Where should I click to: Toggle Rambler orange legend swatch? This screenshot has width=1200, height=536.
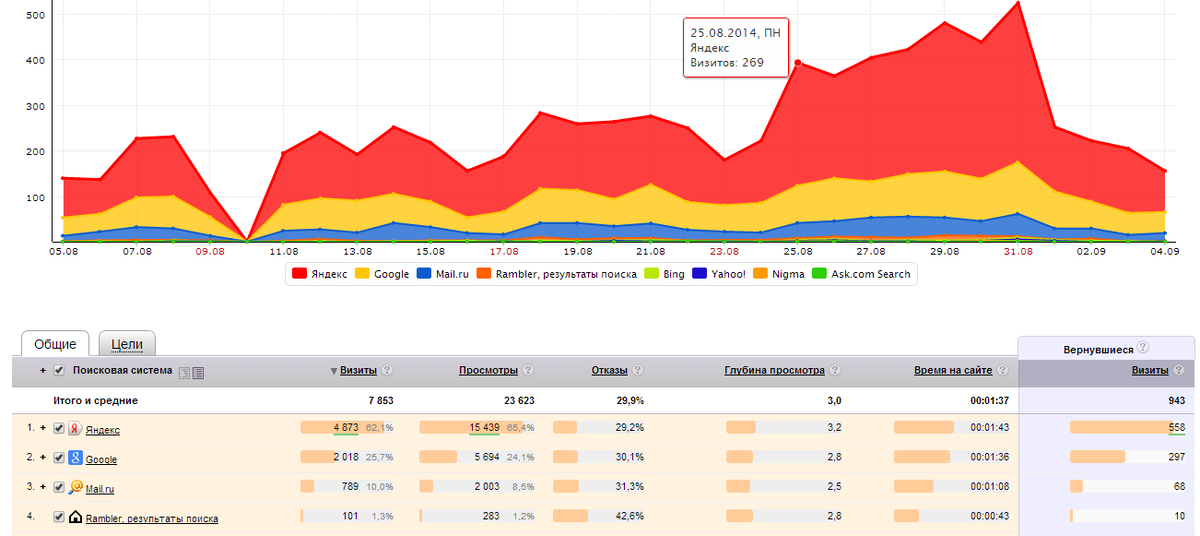(x=483, y=273)
